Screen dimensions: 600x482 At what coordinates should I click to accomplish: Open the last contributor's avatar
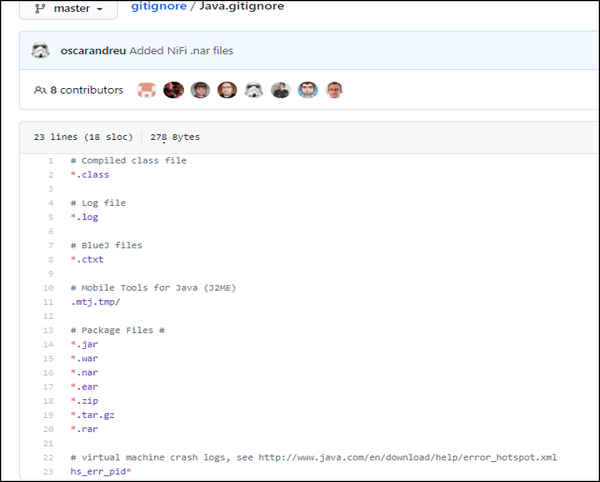click(x=334, y=90)
